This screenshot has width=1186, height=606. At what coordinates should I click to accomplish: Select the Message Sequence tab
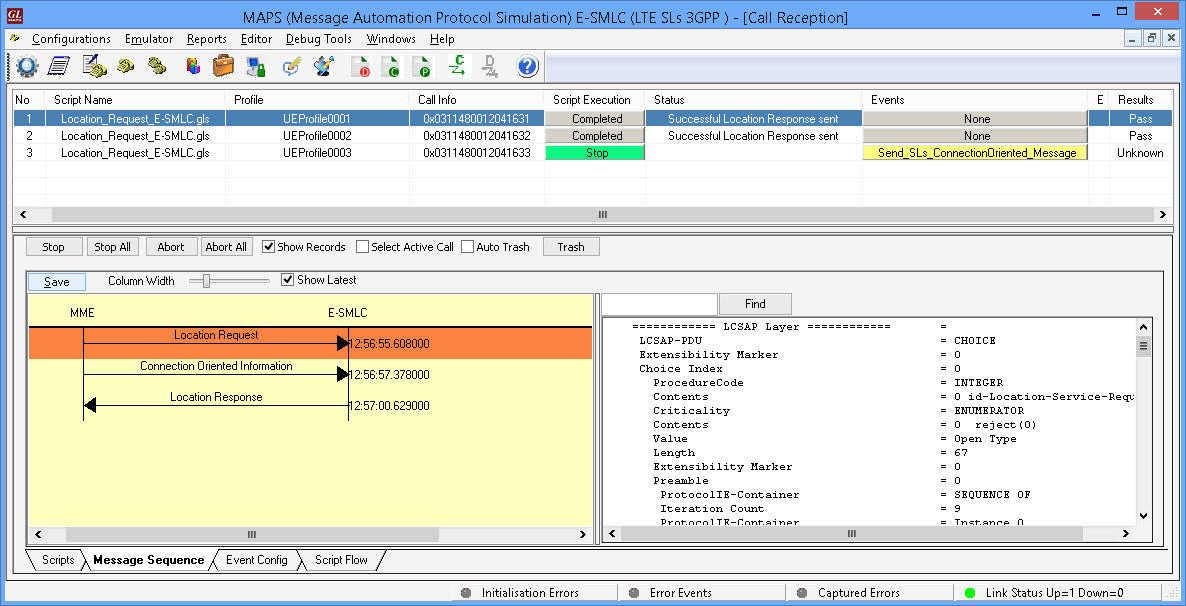point(148,560)
